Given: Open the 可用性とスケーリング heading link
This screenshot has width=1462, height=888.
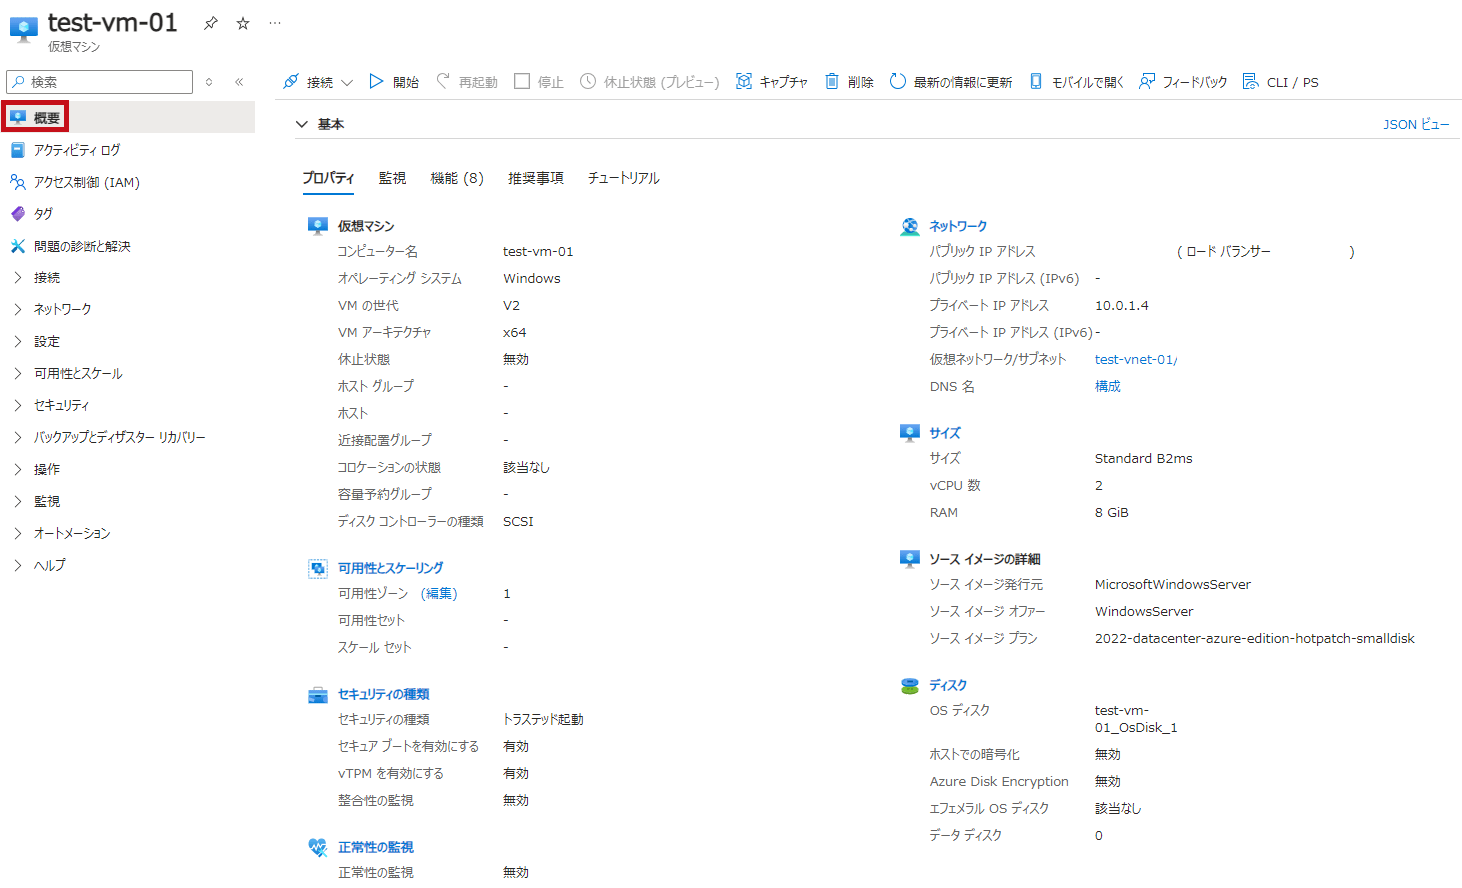Looking at the screenshot, I should pyautogui.click(x=390, y=568).
